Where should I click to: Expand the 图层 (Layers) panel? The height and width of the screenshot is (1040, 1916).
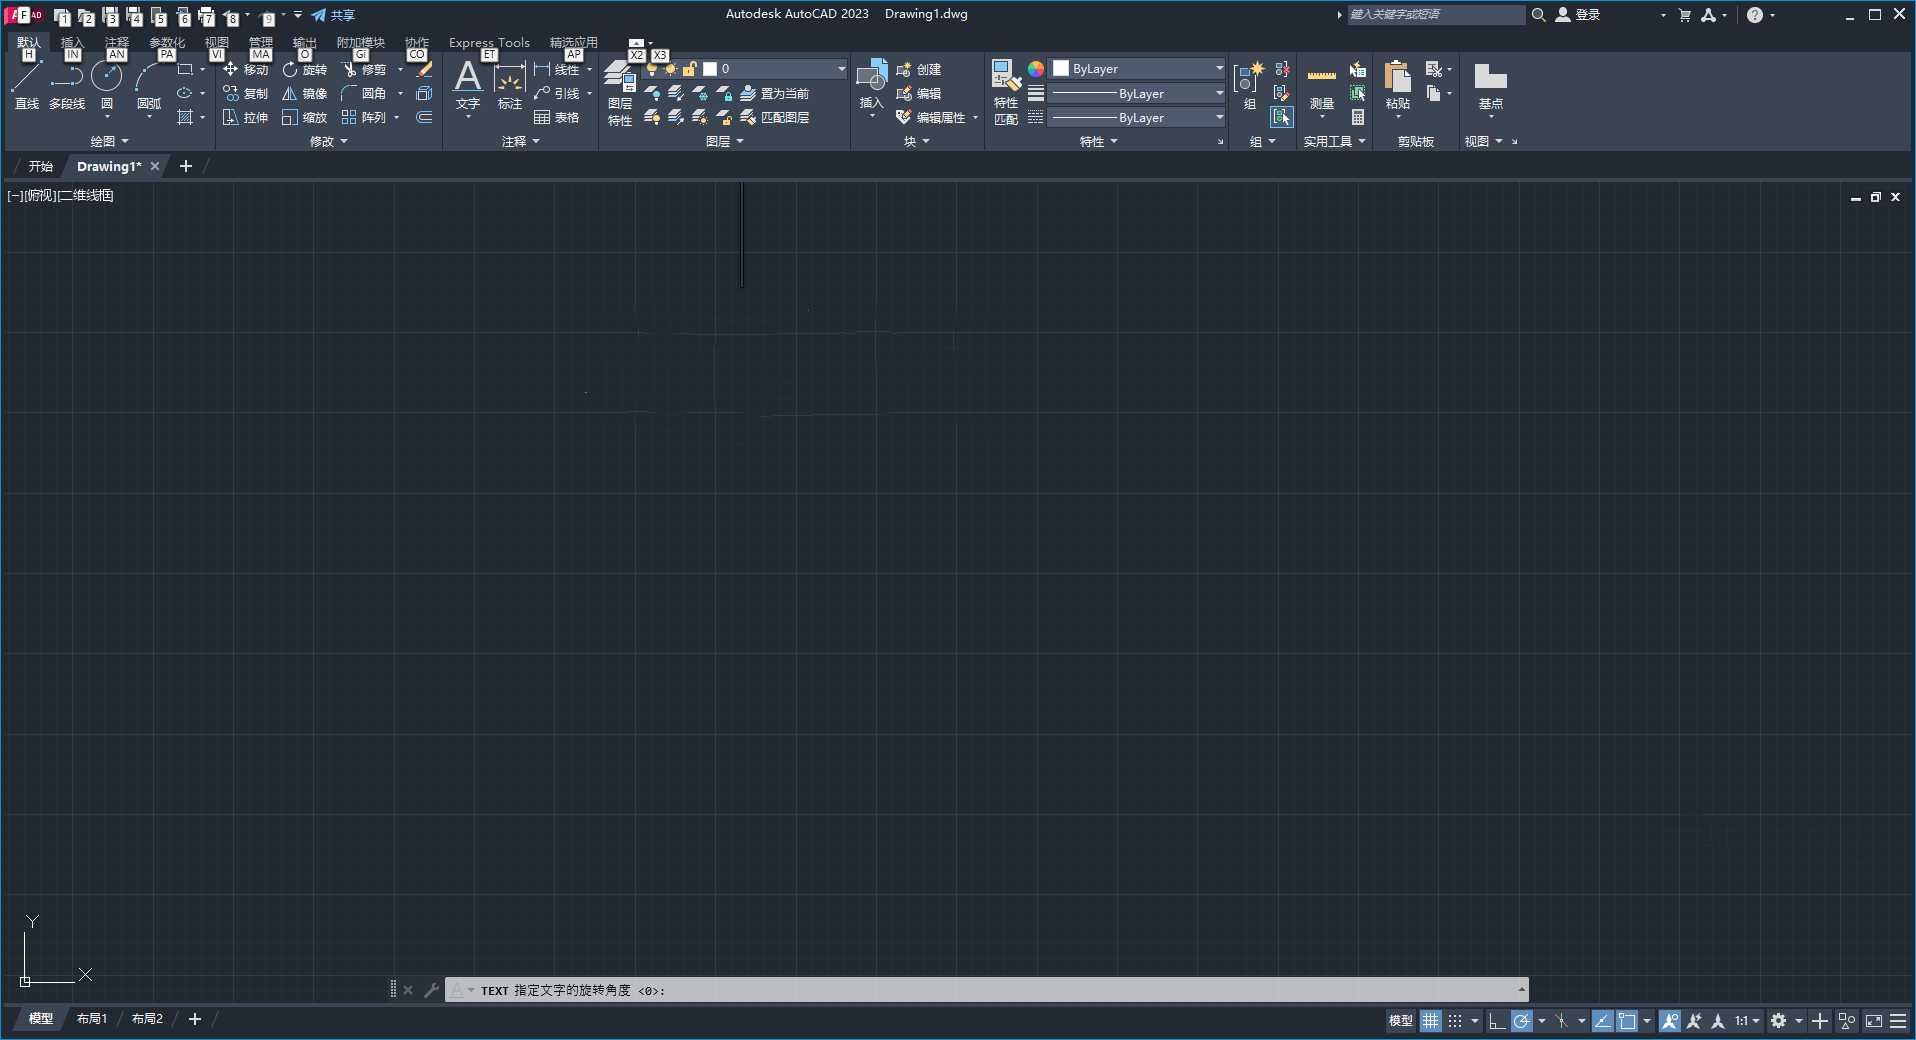point(725,142)
